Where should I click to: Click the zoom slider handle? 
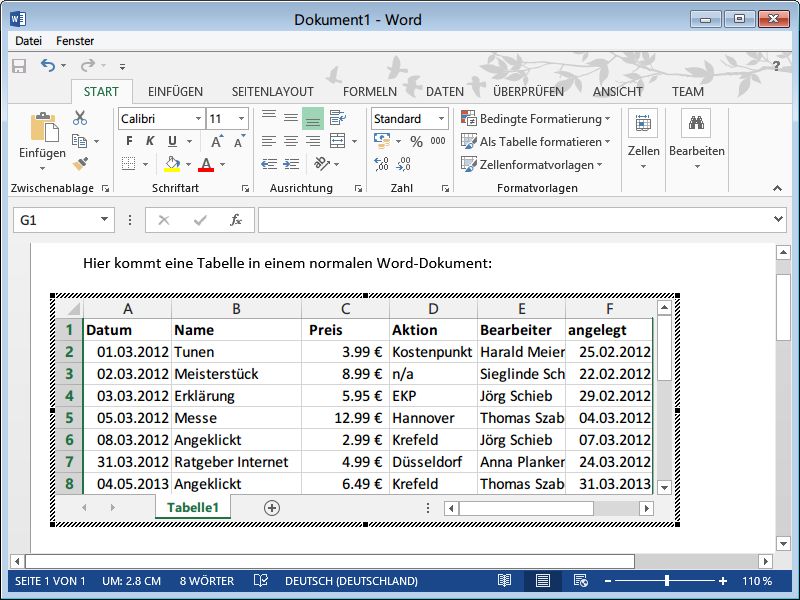point(667,581)
